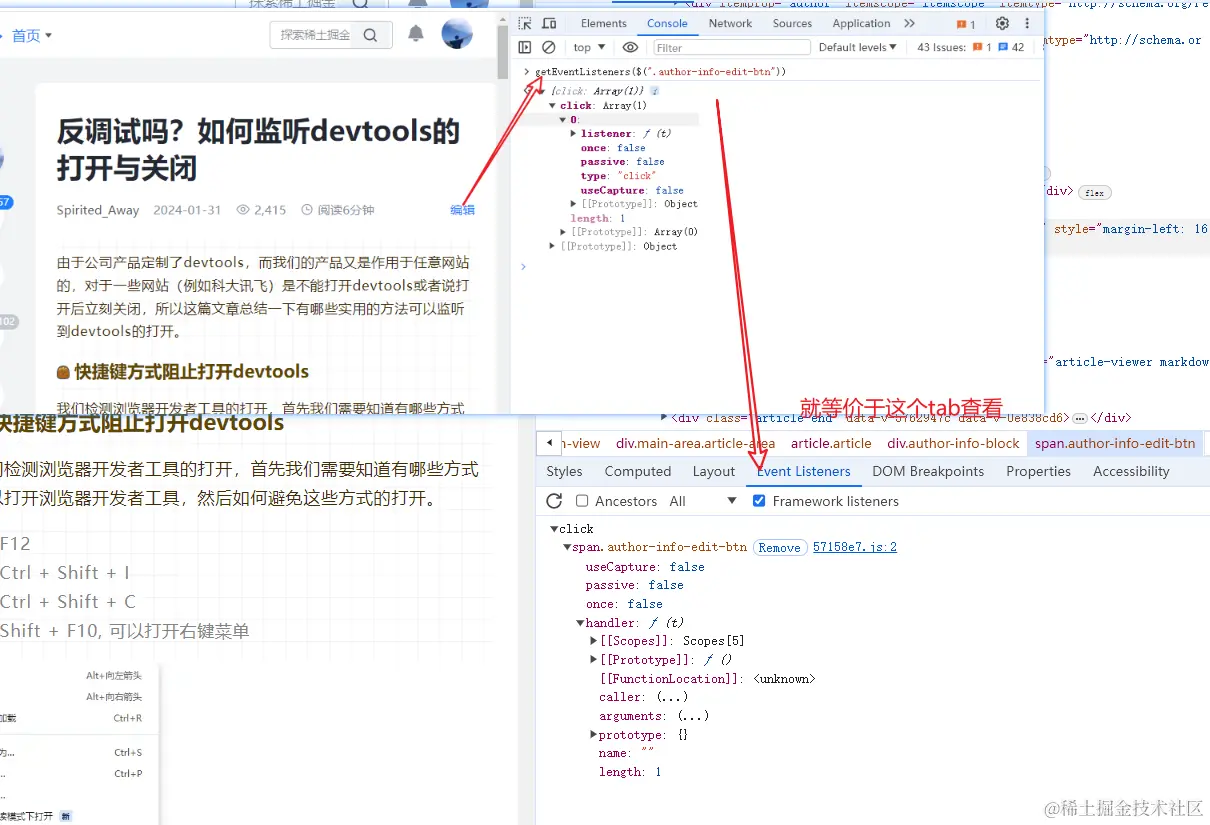Collapse the click event group in Event Listeners
The height and width of the screenshot is (825, 1210).
[554, 528]
